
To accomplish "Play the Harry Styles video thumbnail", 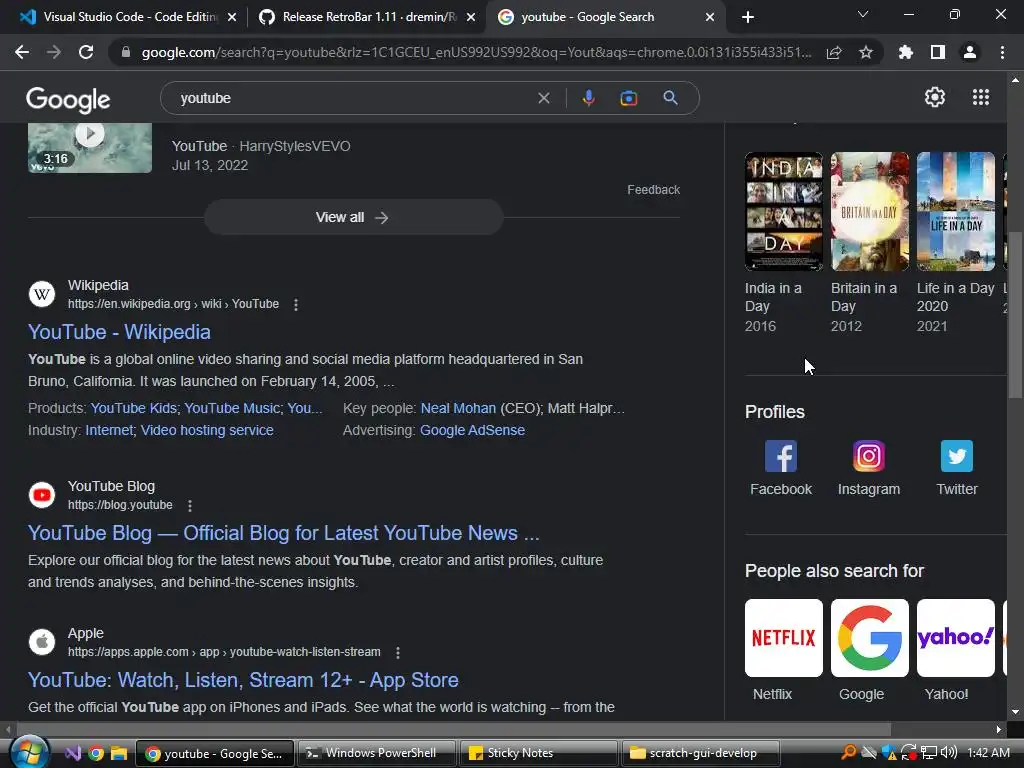I will tap(90, 148).
